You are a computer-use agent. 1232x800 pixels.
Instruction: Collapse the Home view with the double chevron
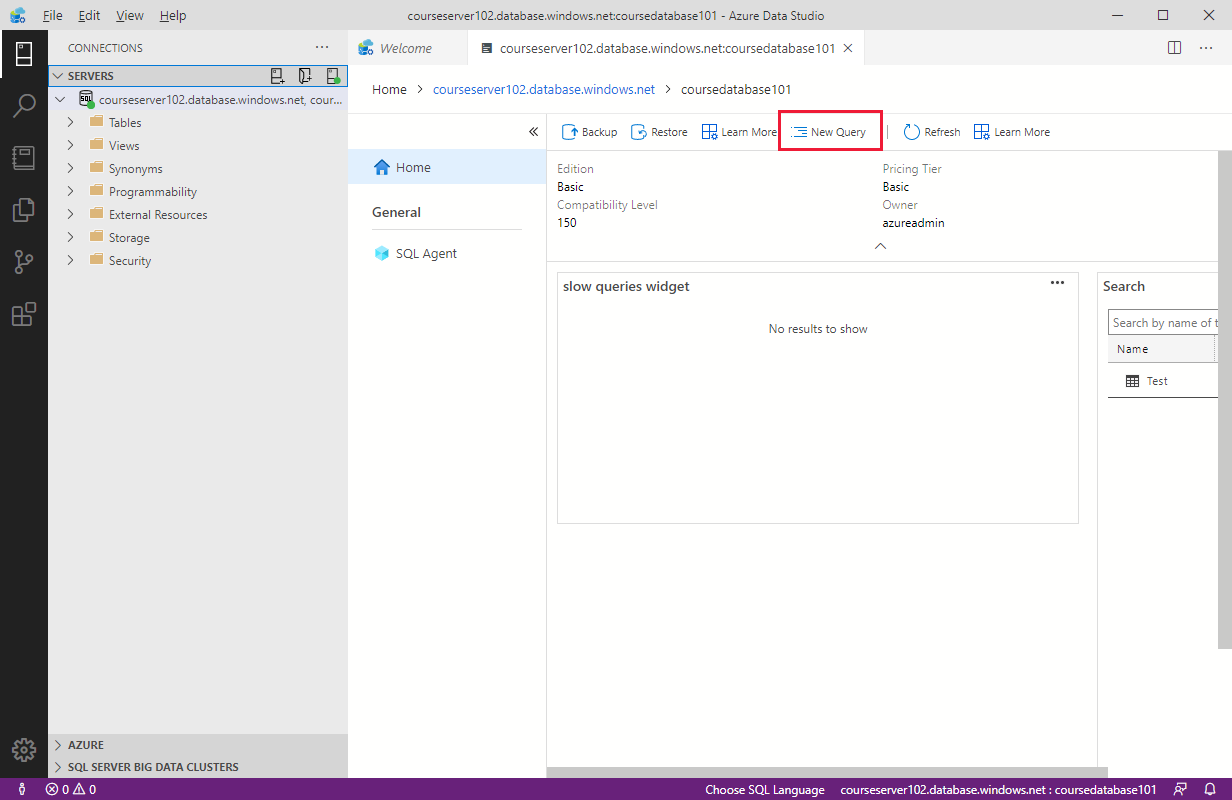click(x=533, y=131)
